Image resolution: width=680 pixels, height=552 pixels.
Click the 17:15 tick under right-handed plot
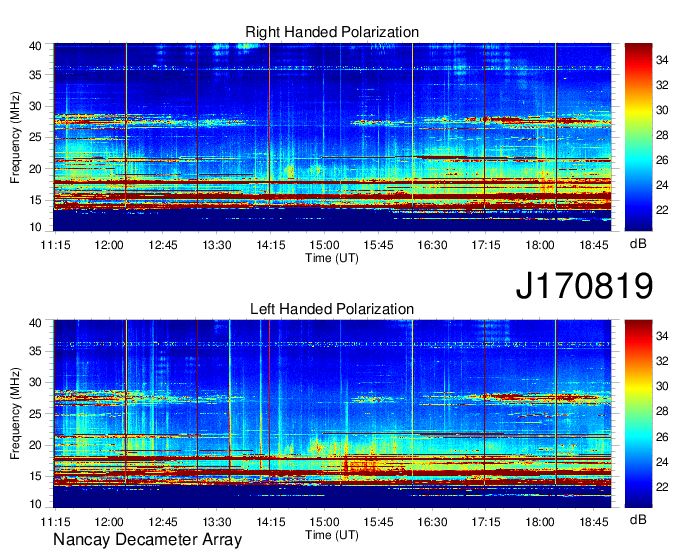[486, 245]
